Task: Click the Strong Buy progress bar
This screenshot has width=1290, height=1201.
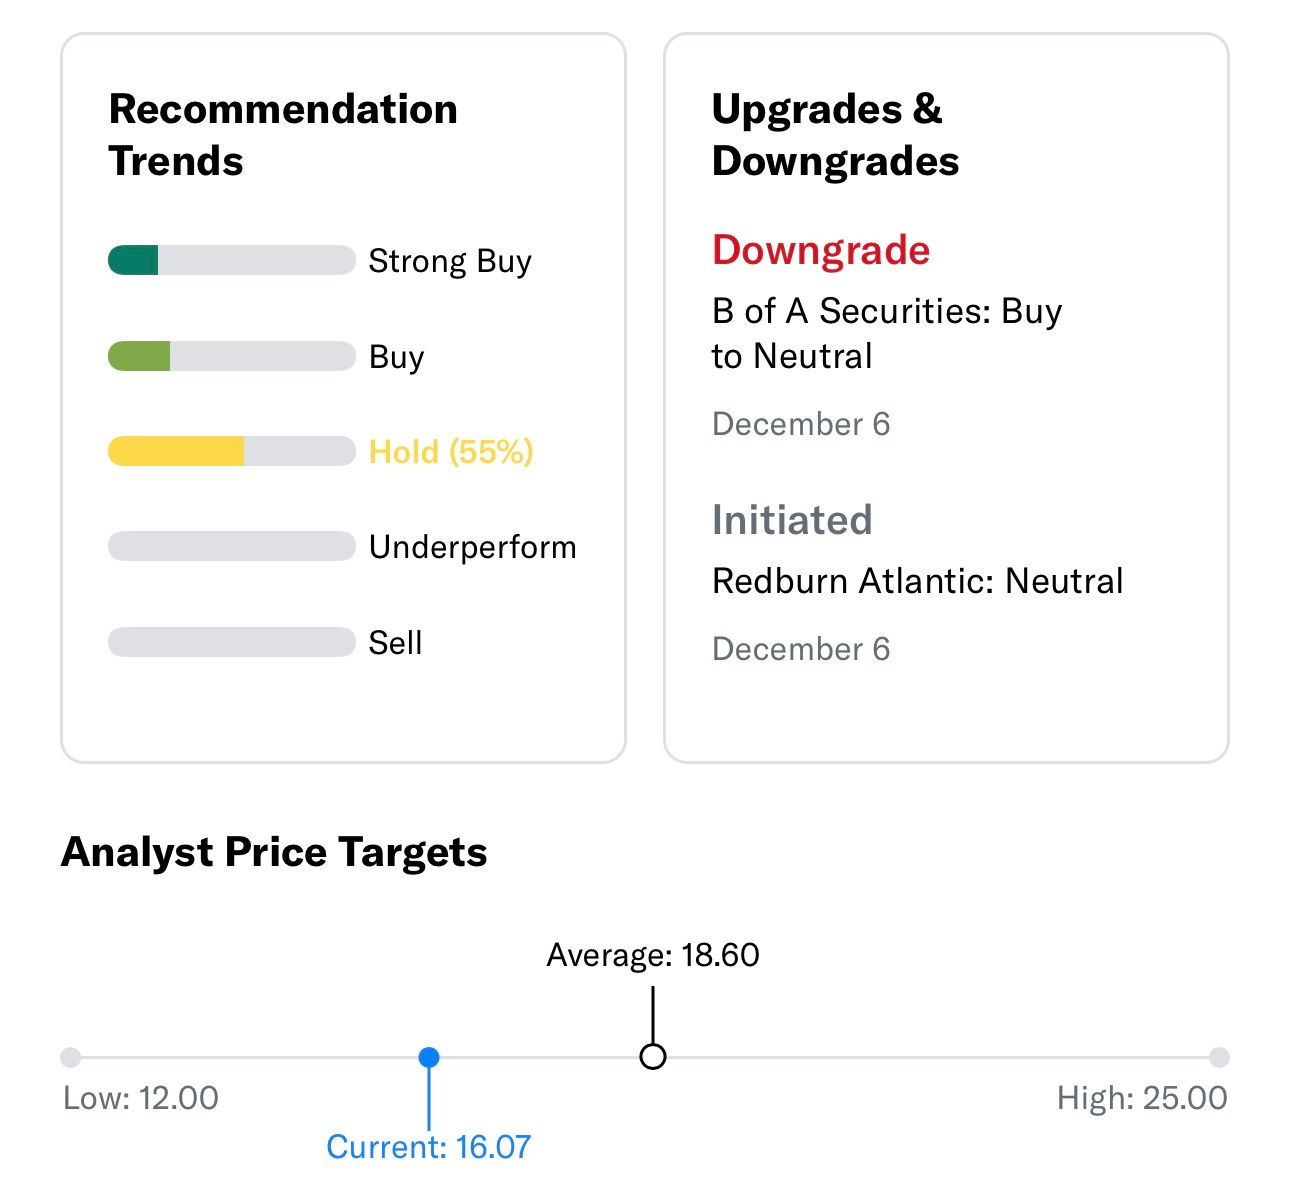Action: click(x=231, y=260)
